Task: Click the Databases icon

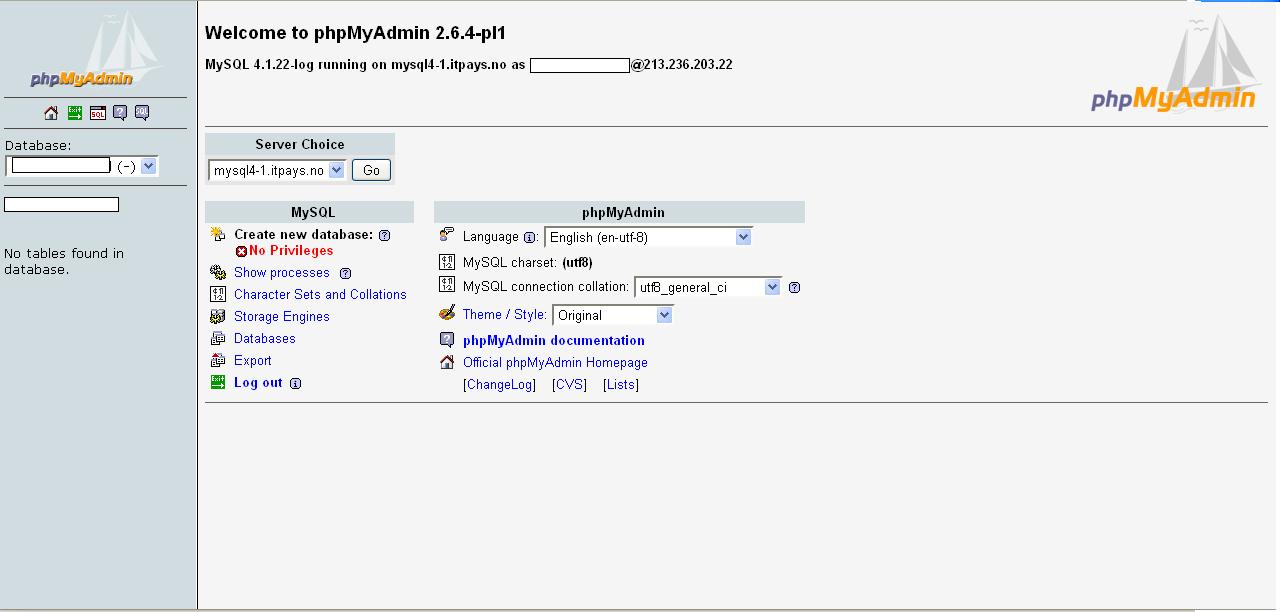Action: click(218, 338)
